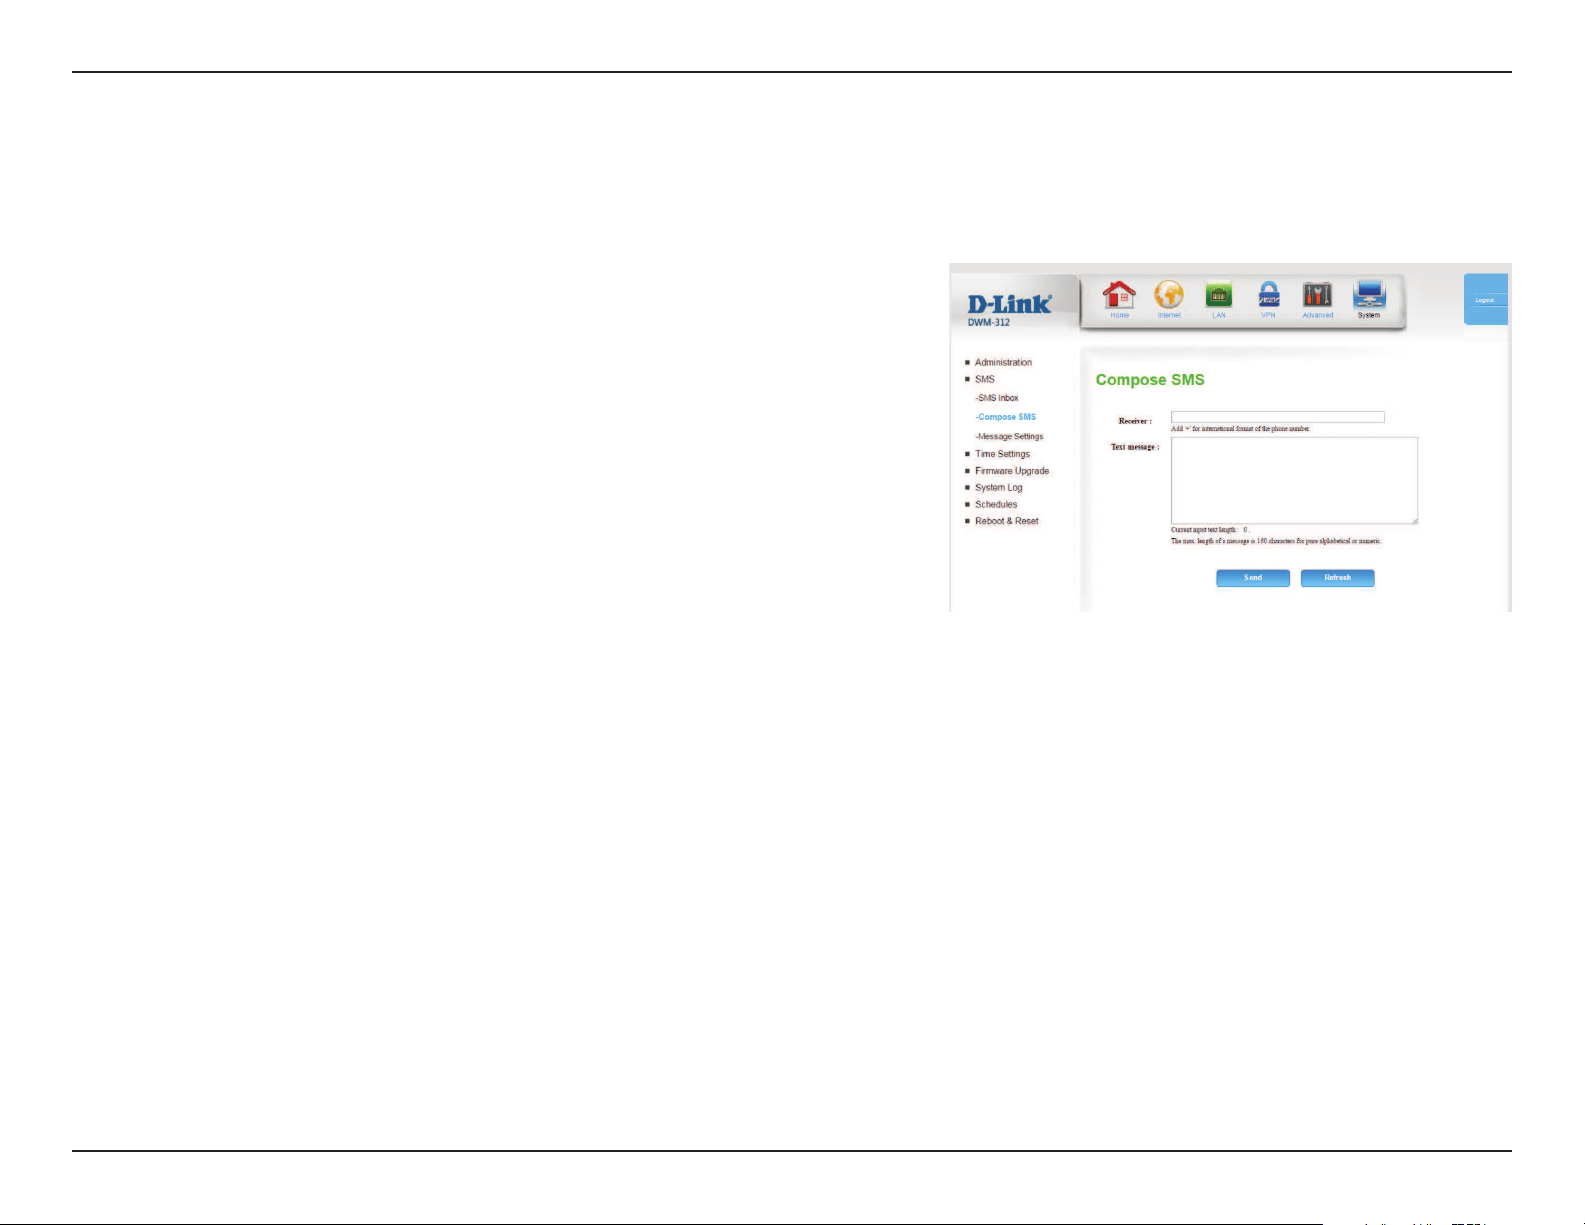Image resolution: width=1585 pixels, height=1225 pixels.
Task: Select Firmware Upgrade in the sidebar
Action: 1012,471
